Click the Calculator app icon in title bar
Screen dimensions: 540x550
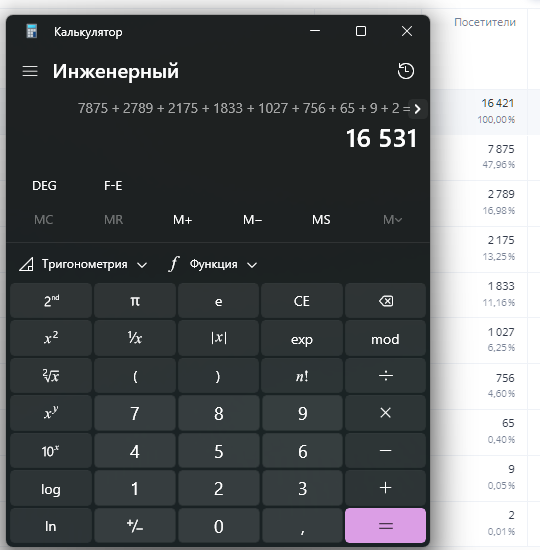click(x=32, y=32)
